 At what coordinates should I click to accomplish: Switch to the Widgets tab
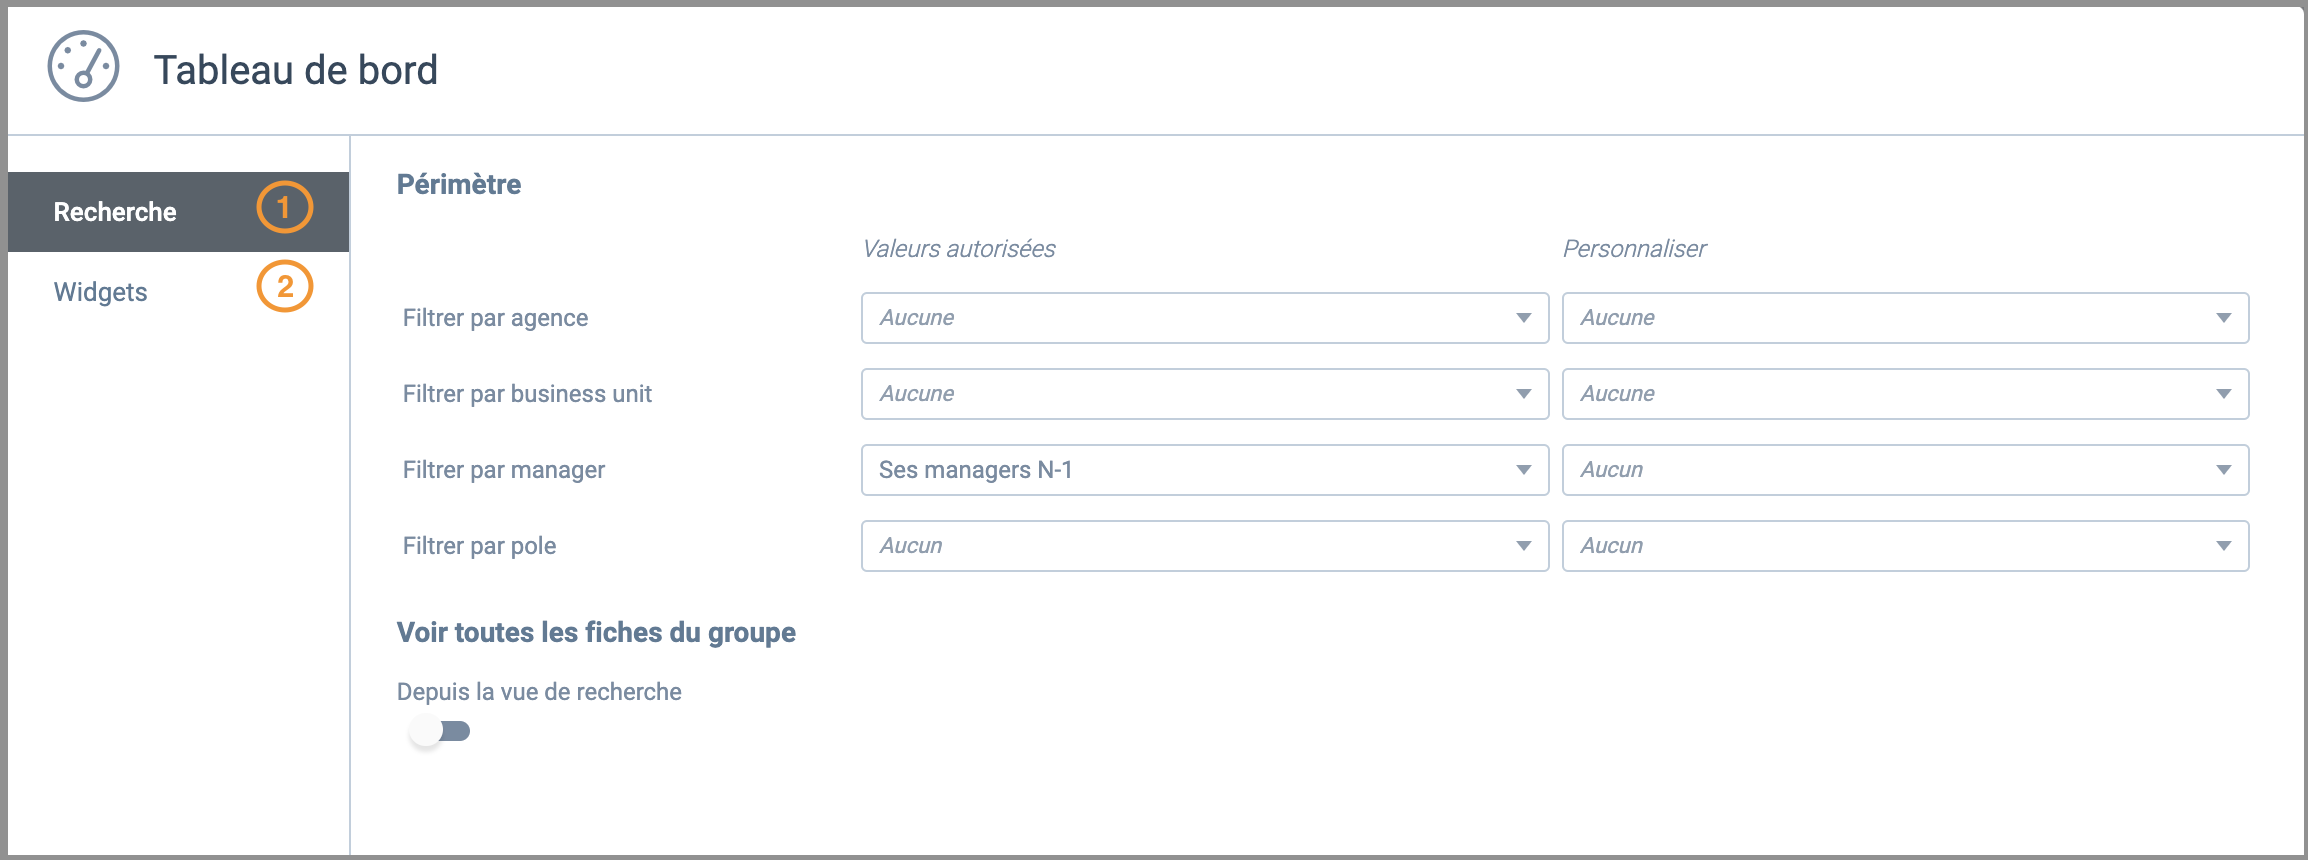tap(178, 291)
